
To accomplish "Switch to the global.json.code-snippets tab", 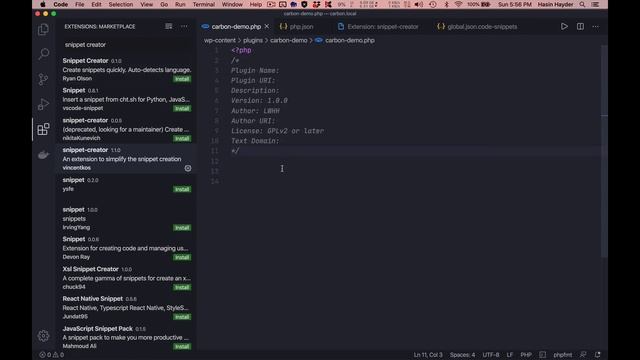I will coord(477,27).
